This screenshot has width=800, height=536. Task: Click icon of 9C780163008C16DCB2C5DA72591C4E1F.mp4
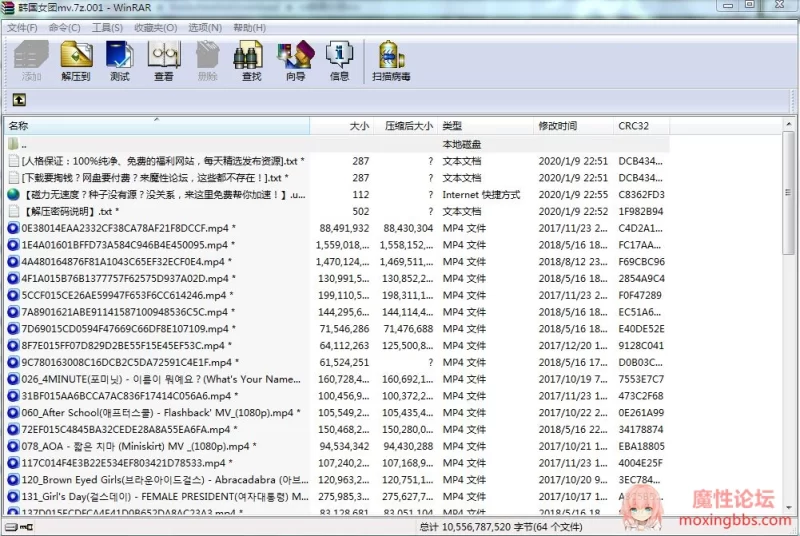pos(13,362)
